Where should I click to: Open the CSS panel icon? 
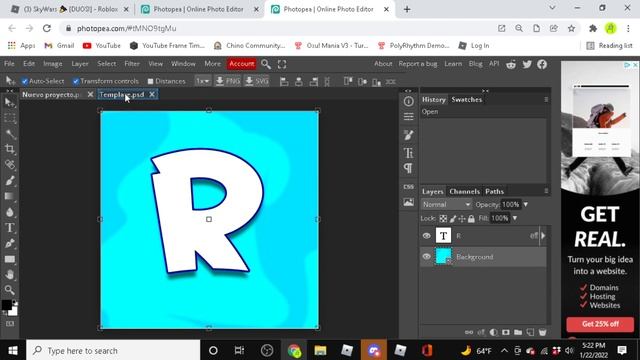pos(409,187)
